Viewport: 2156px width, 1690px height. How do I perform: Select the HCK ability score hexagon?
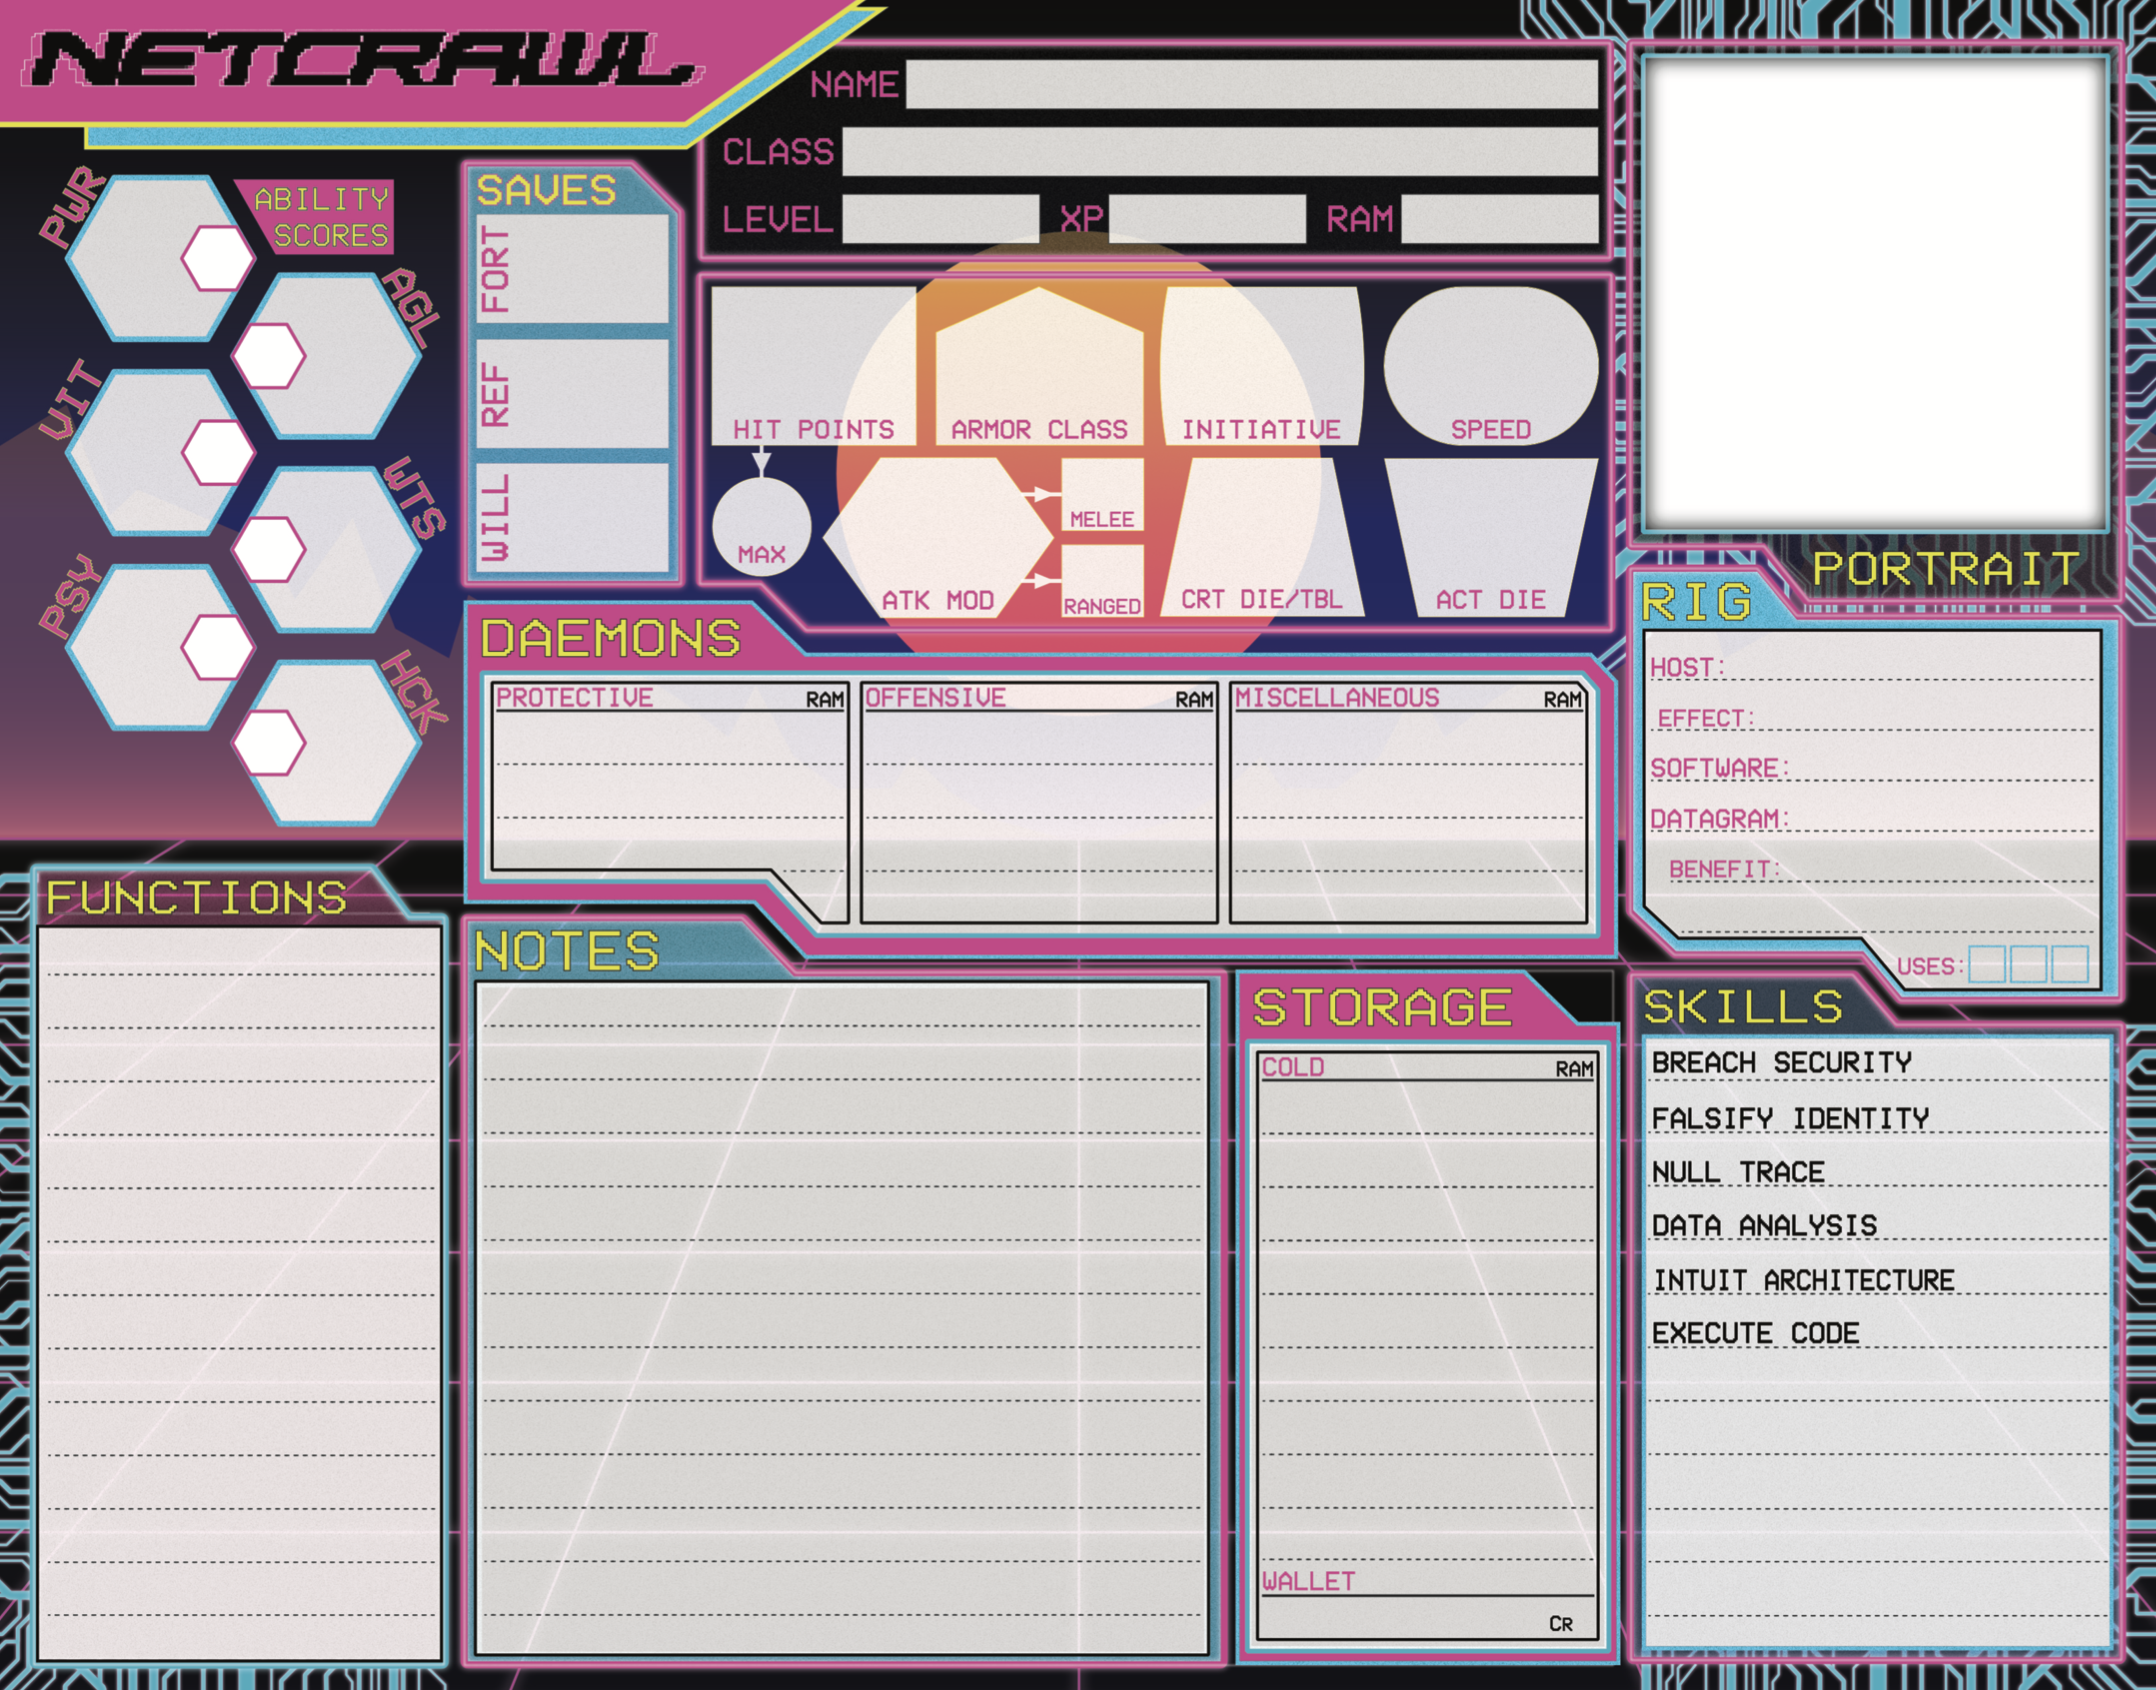[x=345, y=742]
